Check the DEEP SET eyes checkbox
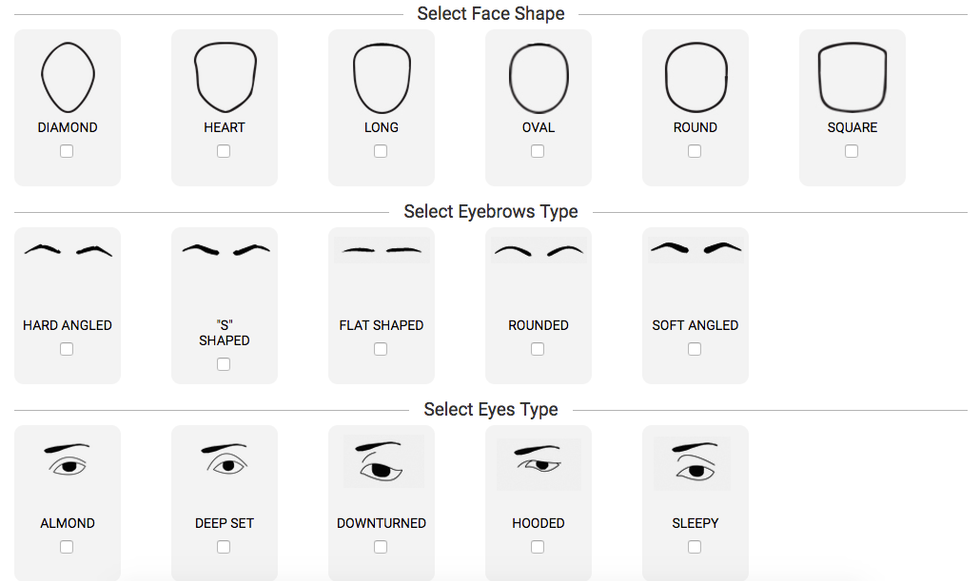Screen dimensions: 980x581 [x=224, y=547]
